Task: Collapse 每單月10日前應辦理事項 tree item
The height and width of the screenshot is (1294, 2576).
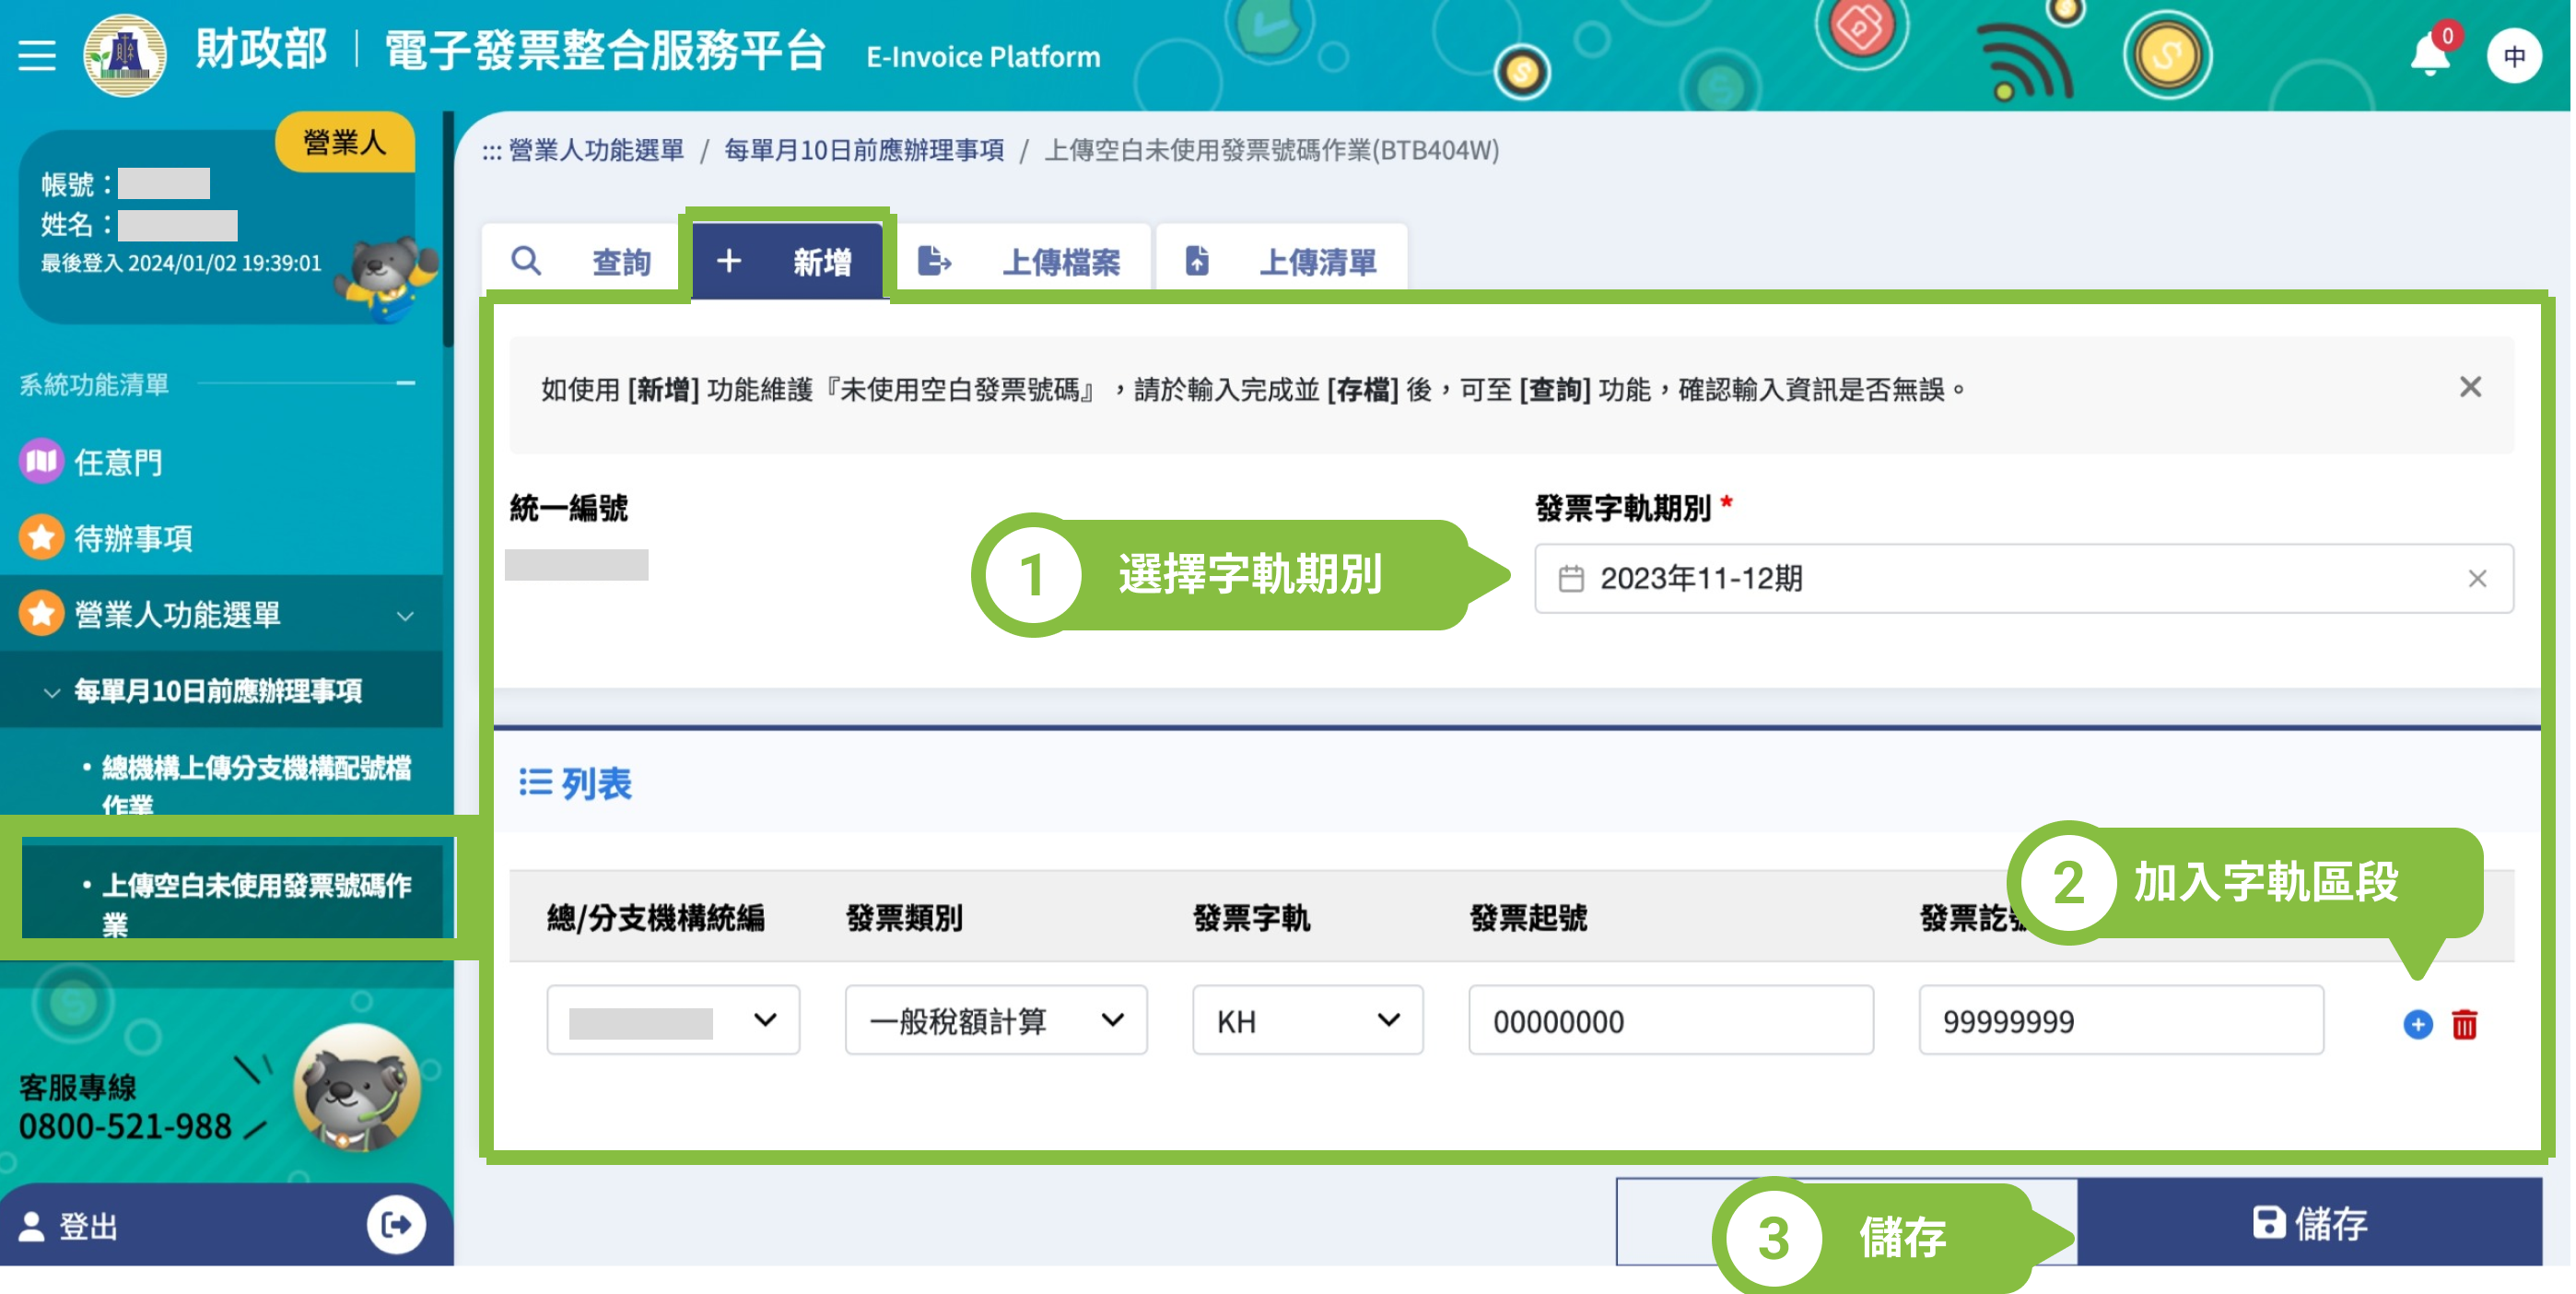Action: pos(52,692)
